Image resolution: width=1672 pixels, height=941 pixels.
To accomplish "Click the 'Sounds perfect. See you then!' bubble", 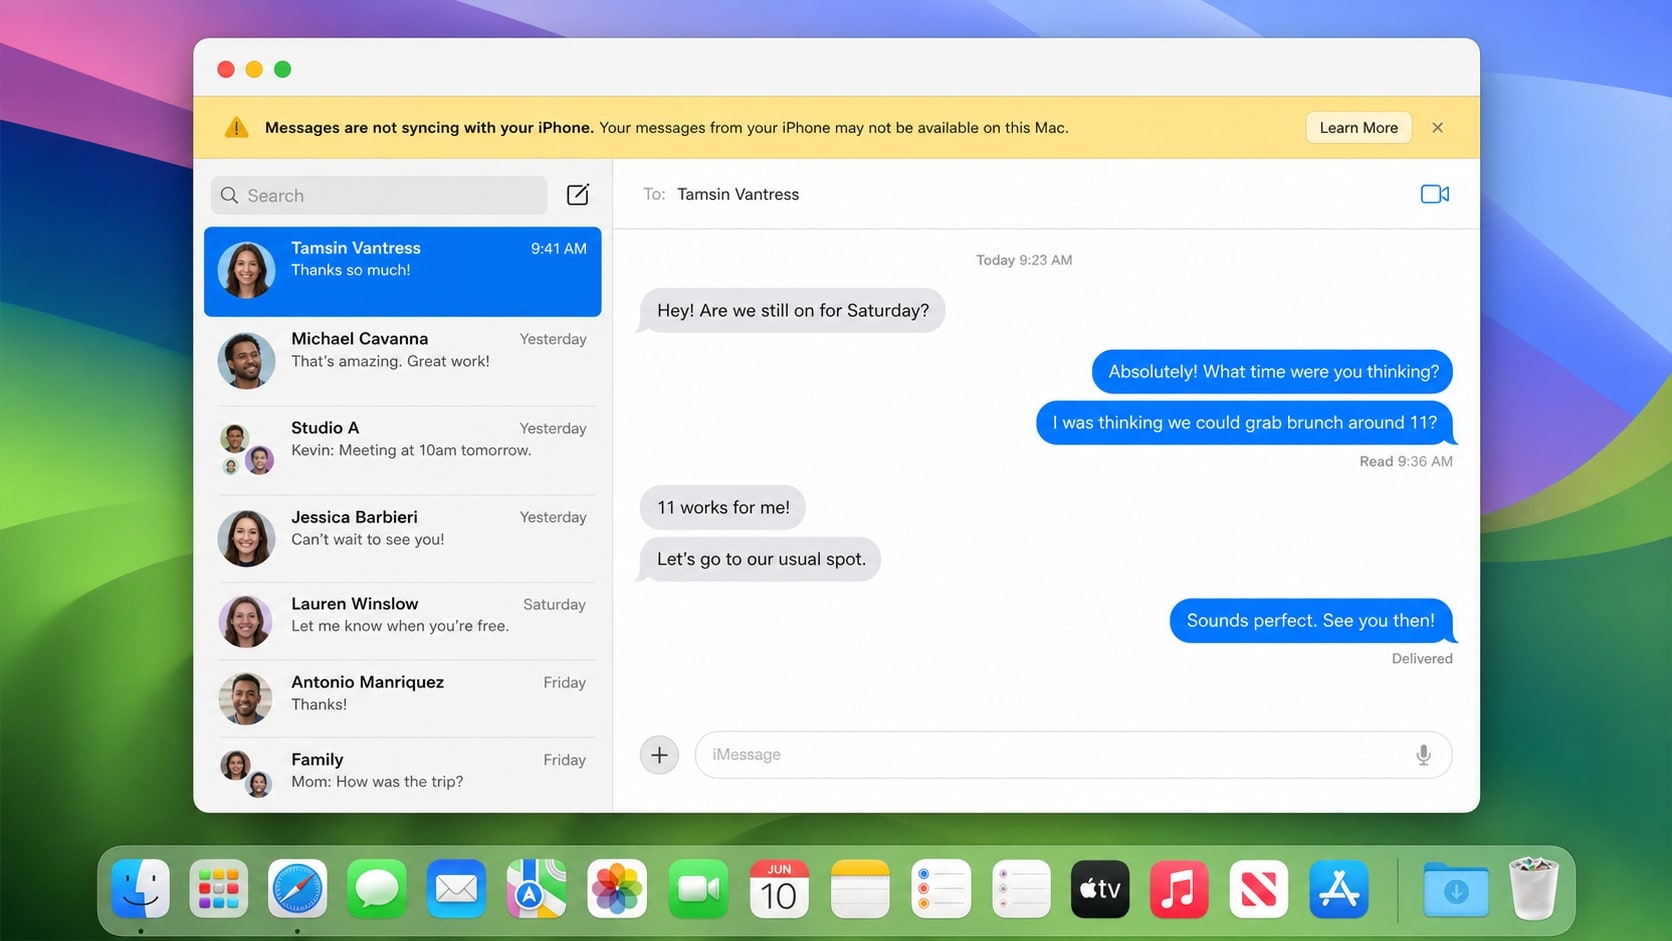I will tap(1311, 620).
